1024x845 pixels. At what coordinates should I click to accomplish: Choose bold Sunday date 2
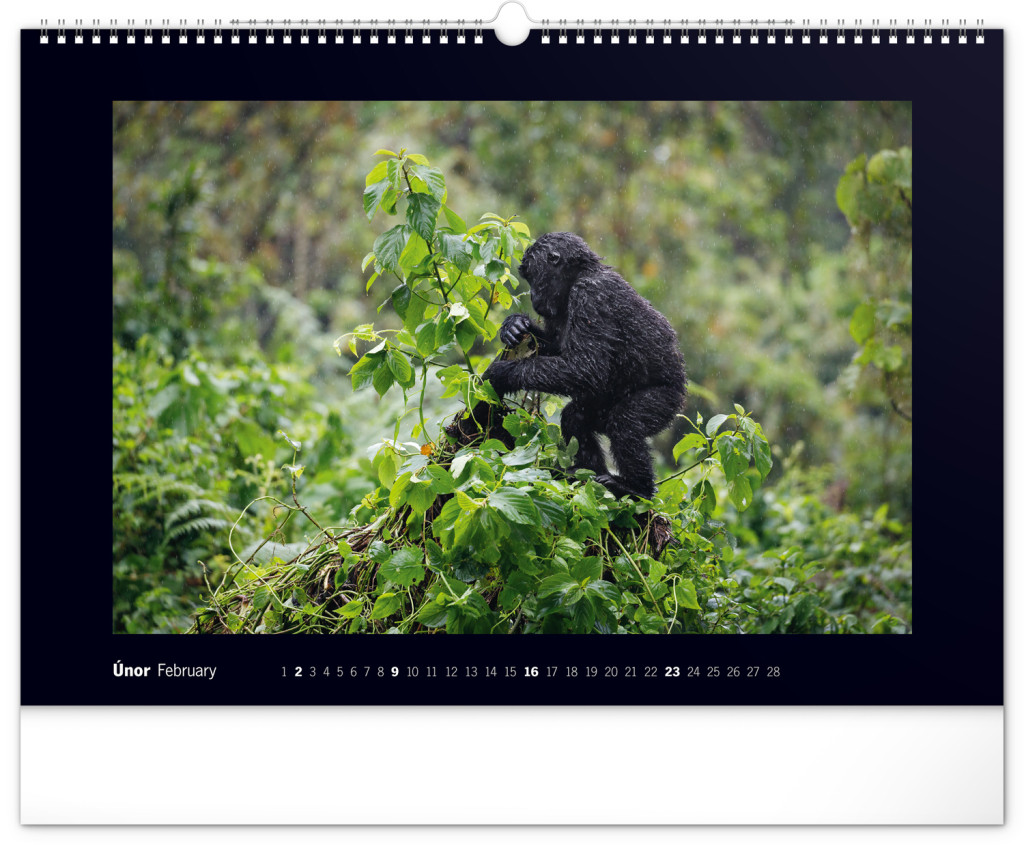[x=298, y=672]
